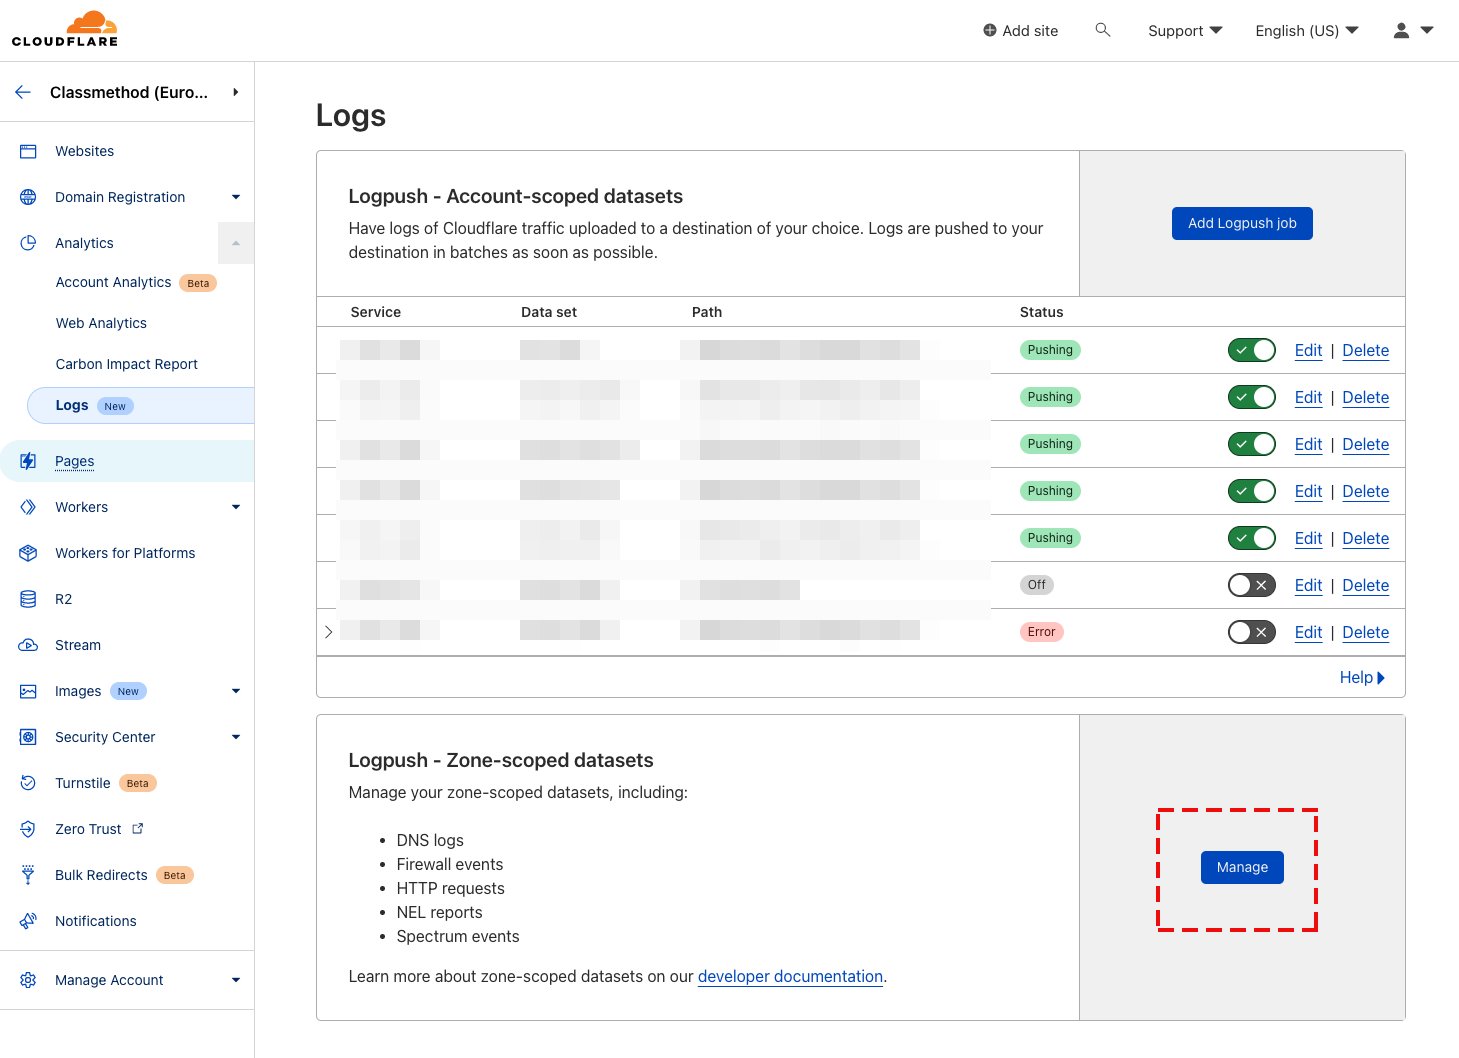
Task: Open the search magnifier
Action: click(x=1102, y=30)
